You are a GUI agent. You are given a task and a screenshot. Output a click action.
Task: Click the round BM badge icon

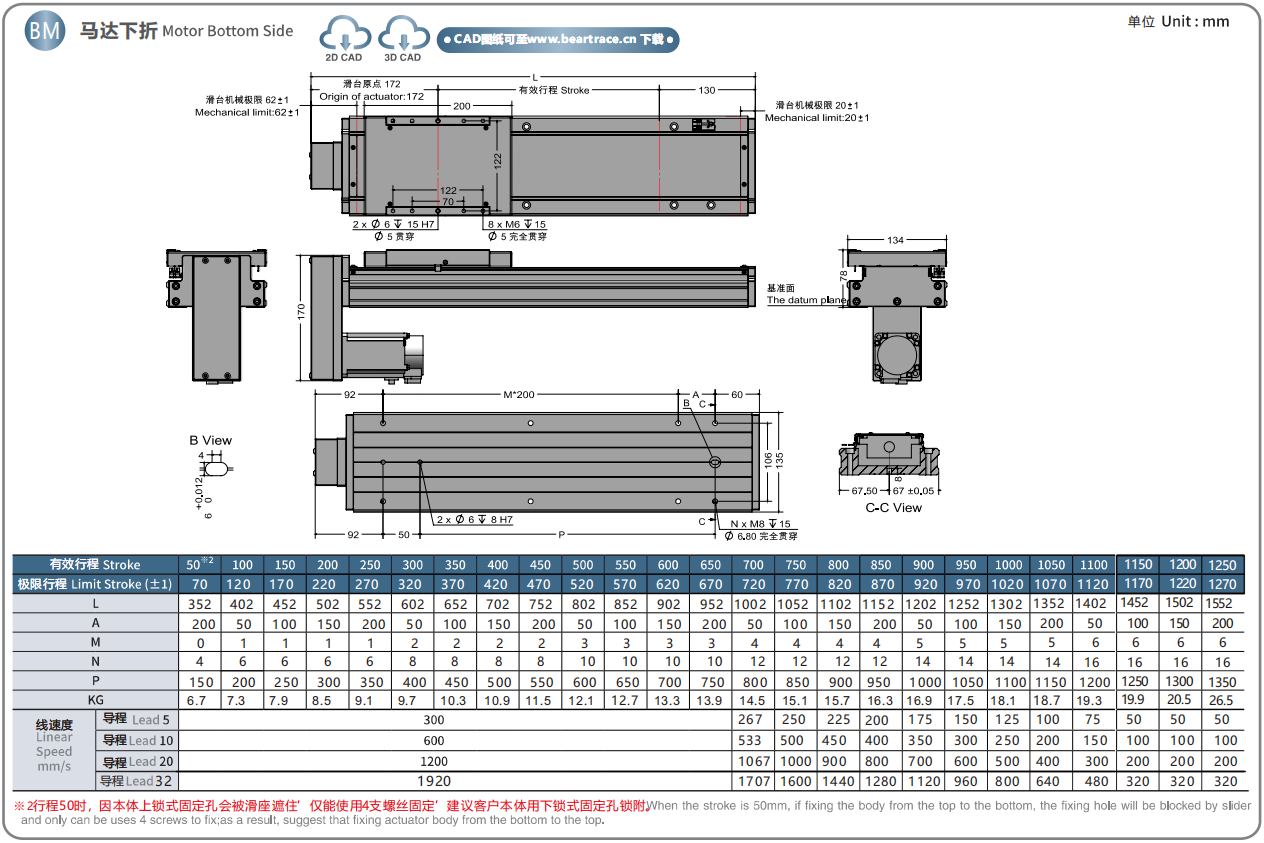[x=45, y=31]
